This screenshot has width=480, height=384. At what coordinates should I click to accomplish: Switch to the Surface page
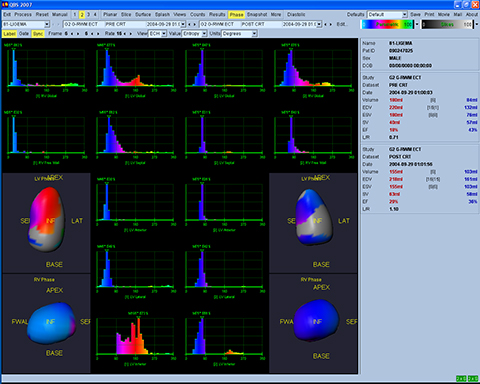point(143,15)
